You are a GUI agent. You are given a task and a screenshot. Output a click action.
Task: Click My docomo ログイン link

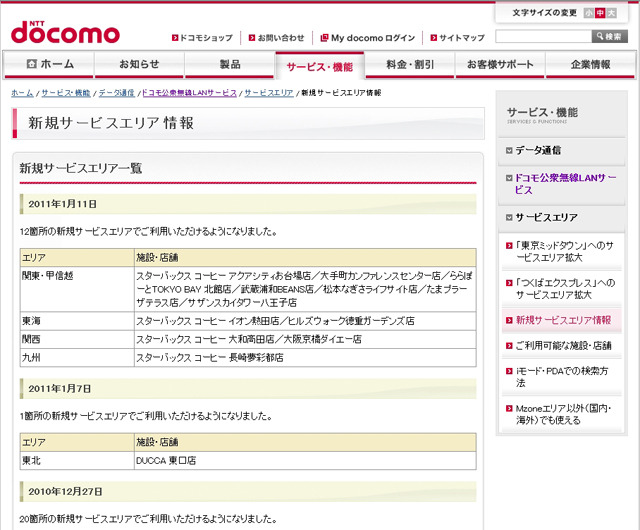coord(373,38)
